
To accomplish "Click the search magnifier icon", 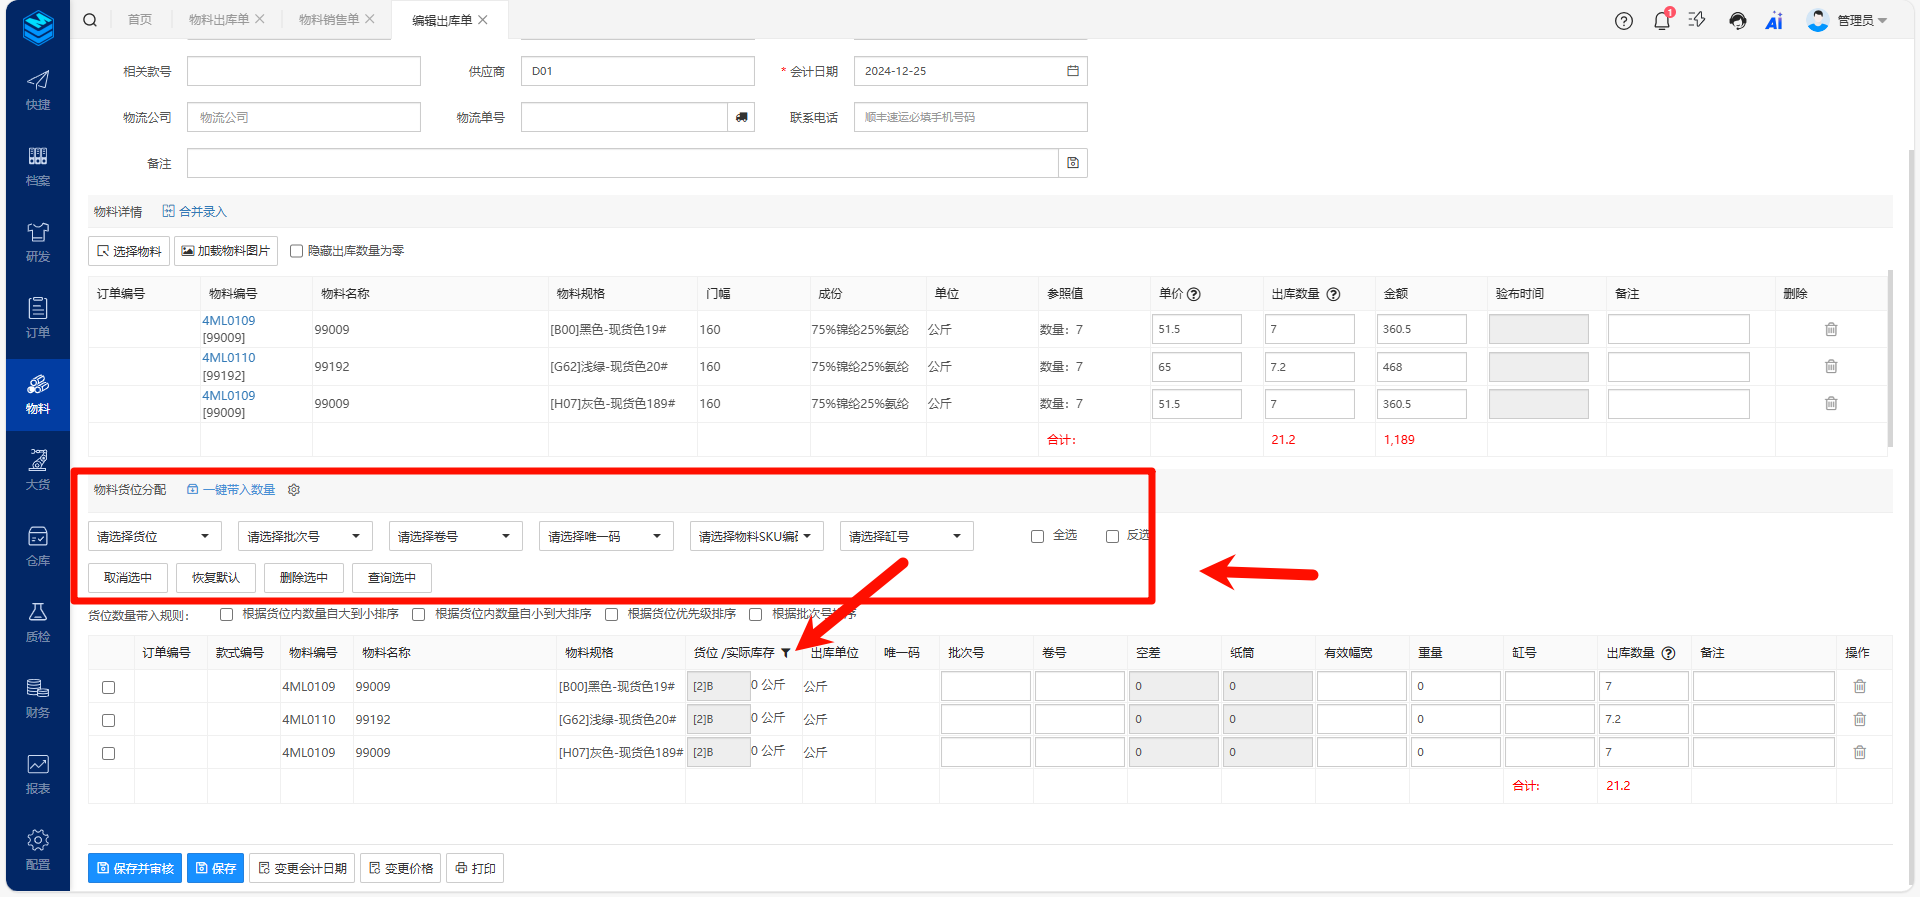I will [x=90, y=20].
